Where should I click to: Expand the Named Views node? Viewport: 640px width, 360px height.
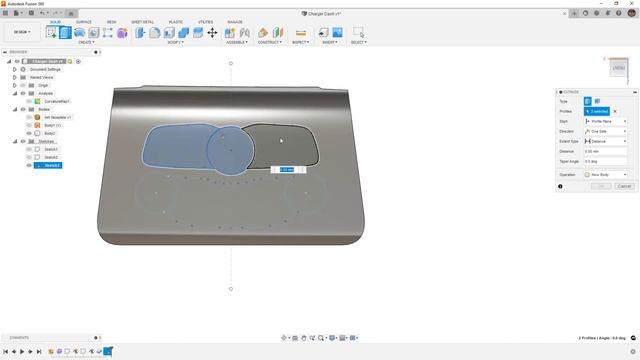click(15, 78)
